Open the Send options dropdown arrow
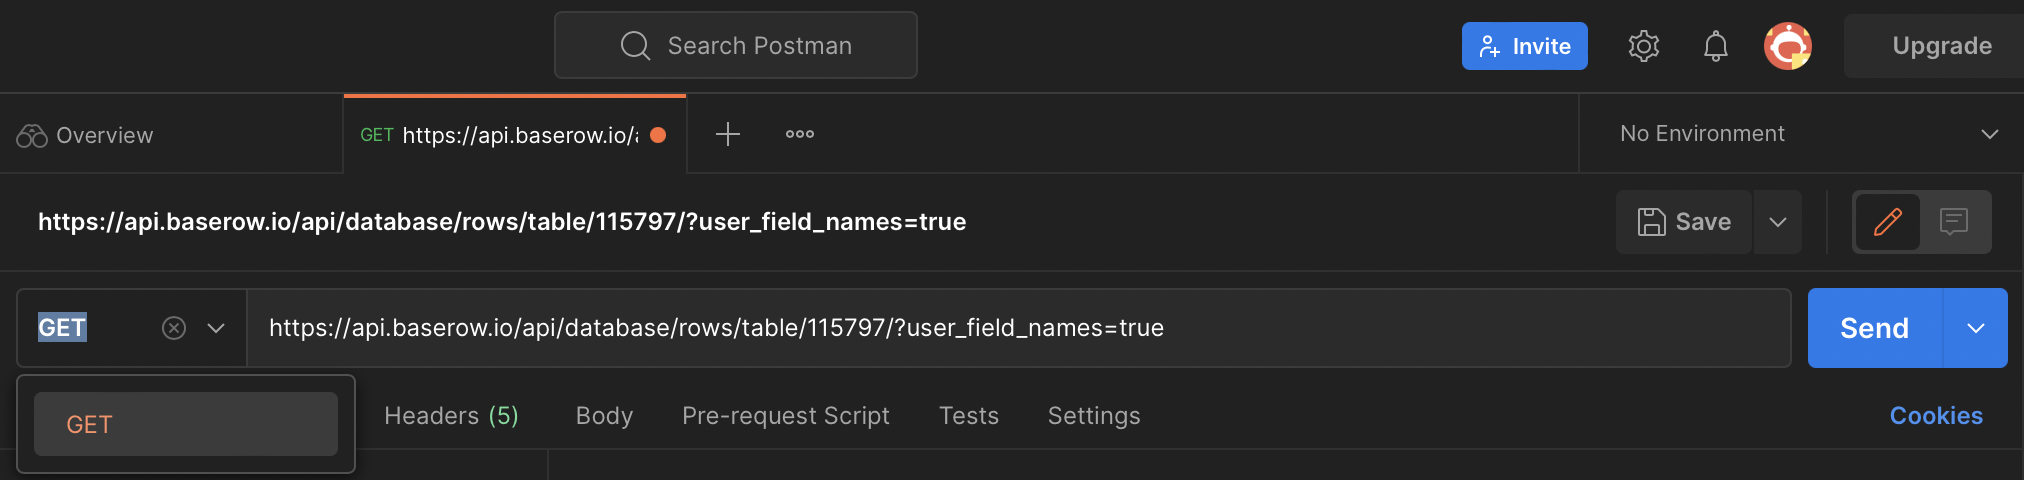 [1976, 328]
